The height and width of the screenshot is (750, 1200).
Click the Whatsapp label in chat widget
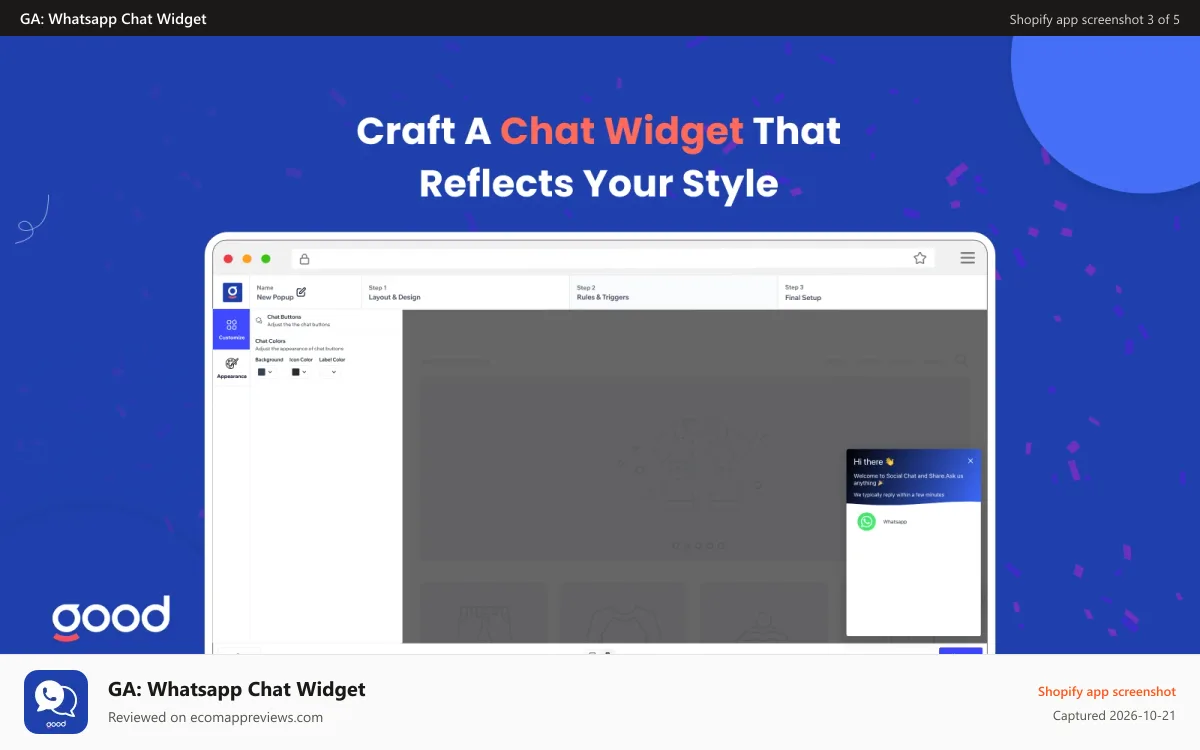[895, 522]
